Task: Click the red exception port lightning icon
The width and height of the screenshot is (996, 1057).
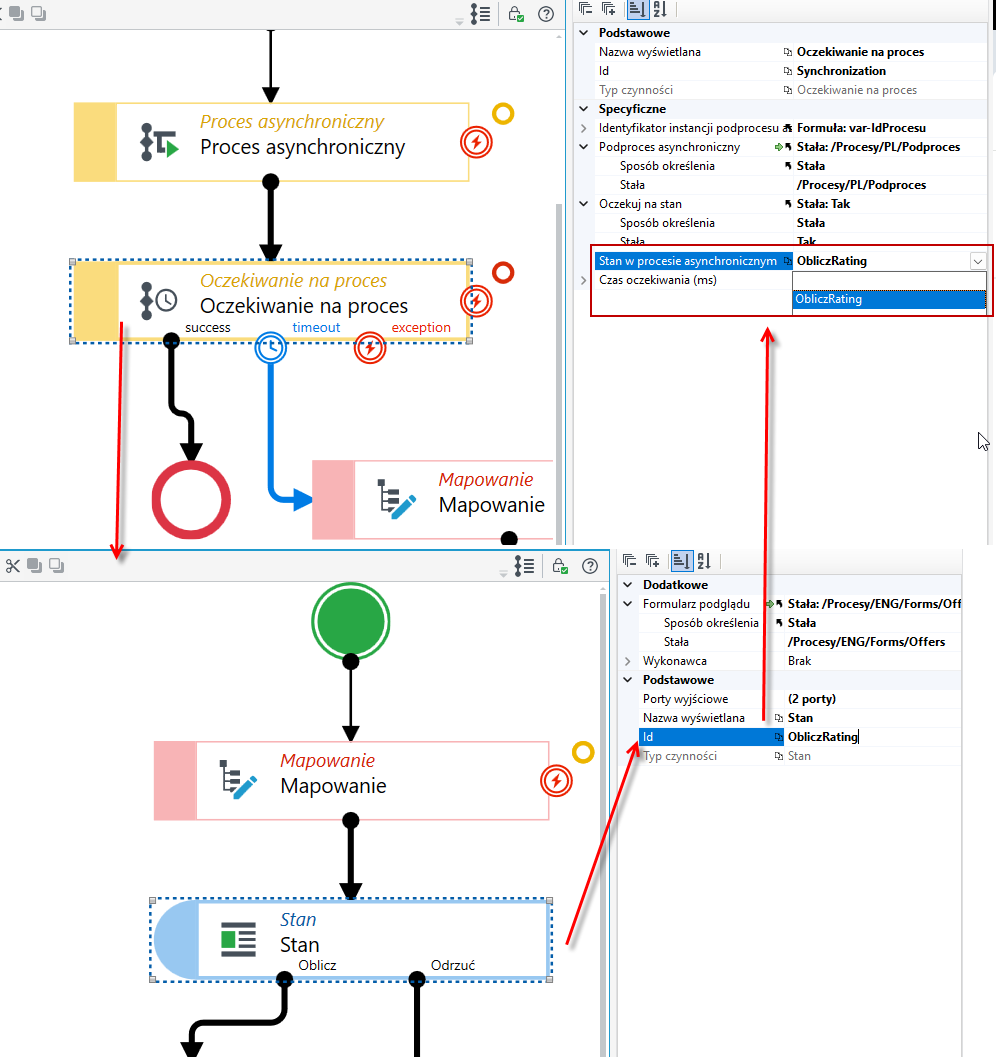Action: [370, 348]
